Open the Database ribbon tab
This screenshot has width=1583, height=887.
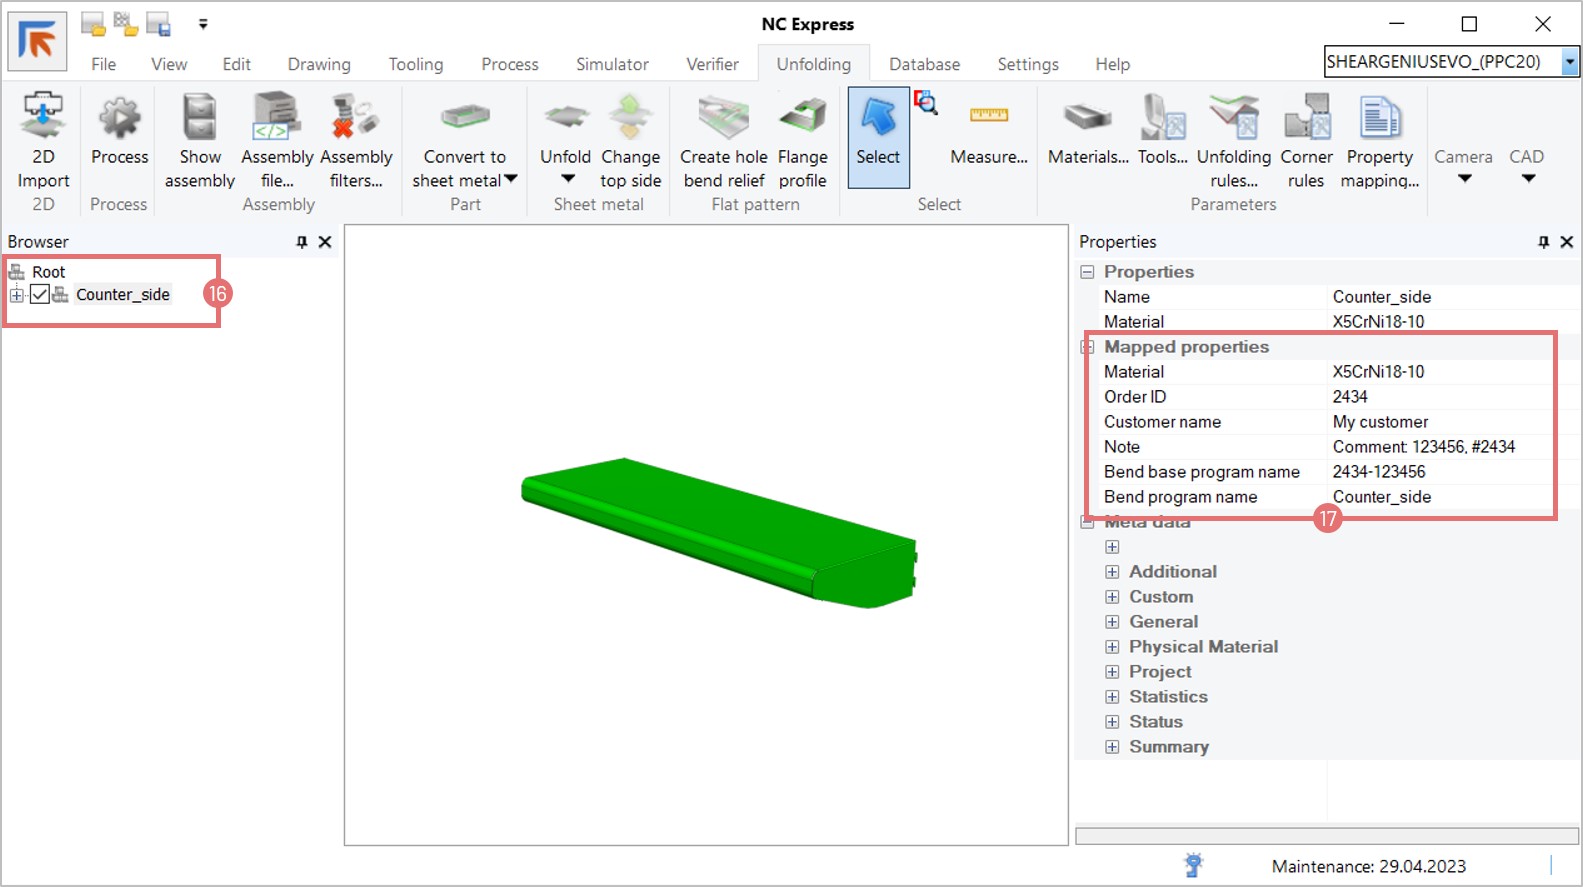[924, 64]
